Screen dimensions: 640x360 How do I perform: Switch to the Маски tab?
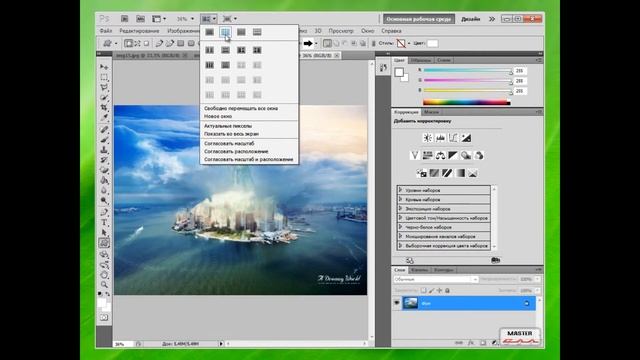pos(431,112)
